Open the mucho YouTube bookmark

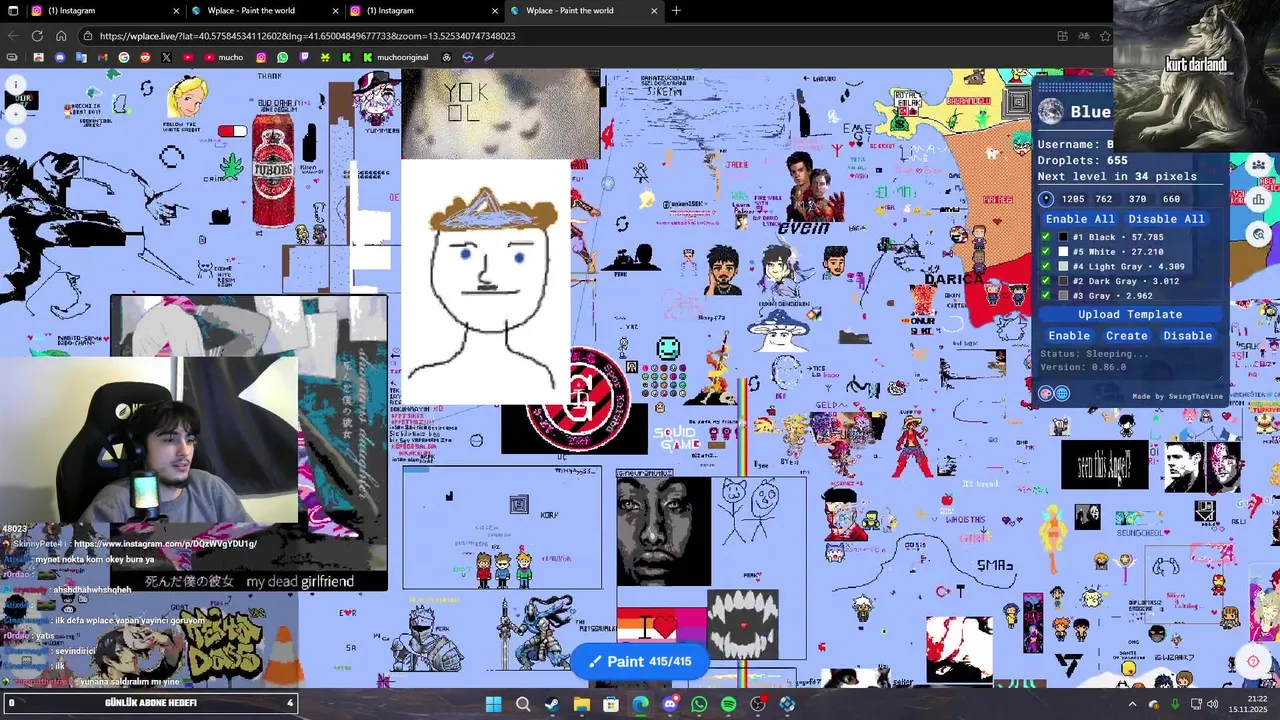coord(224,57)
